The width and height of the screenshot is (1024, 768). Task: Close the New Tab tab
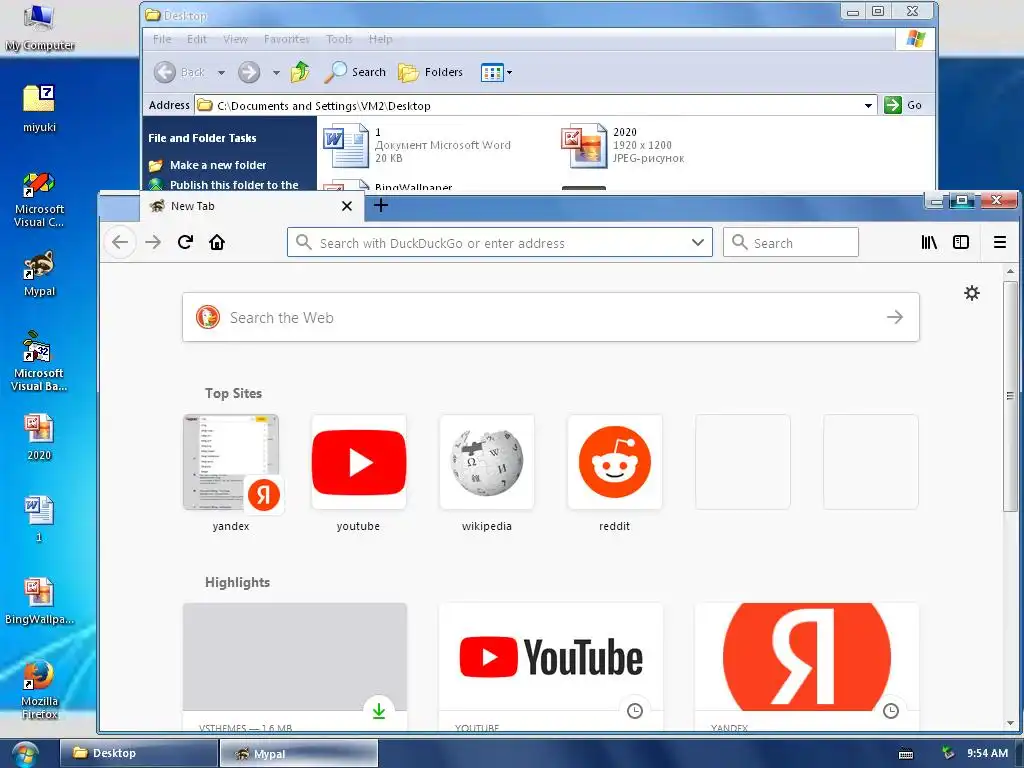click(347, 206)
